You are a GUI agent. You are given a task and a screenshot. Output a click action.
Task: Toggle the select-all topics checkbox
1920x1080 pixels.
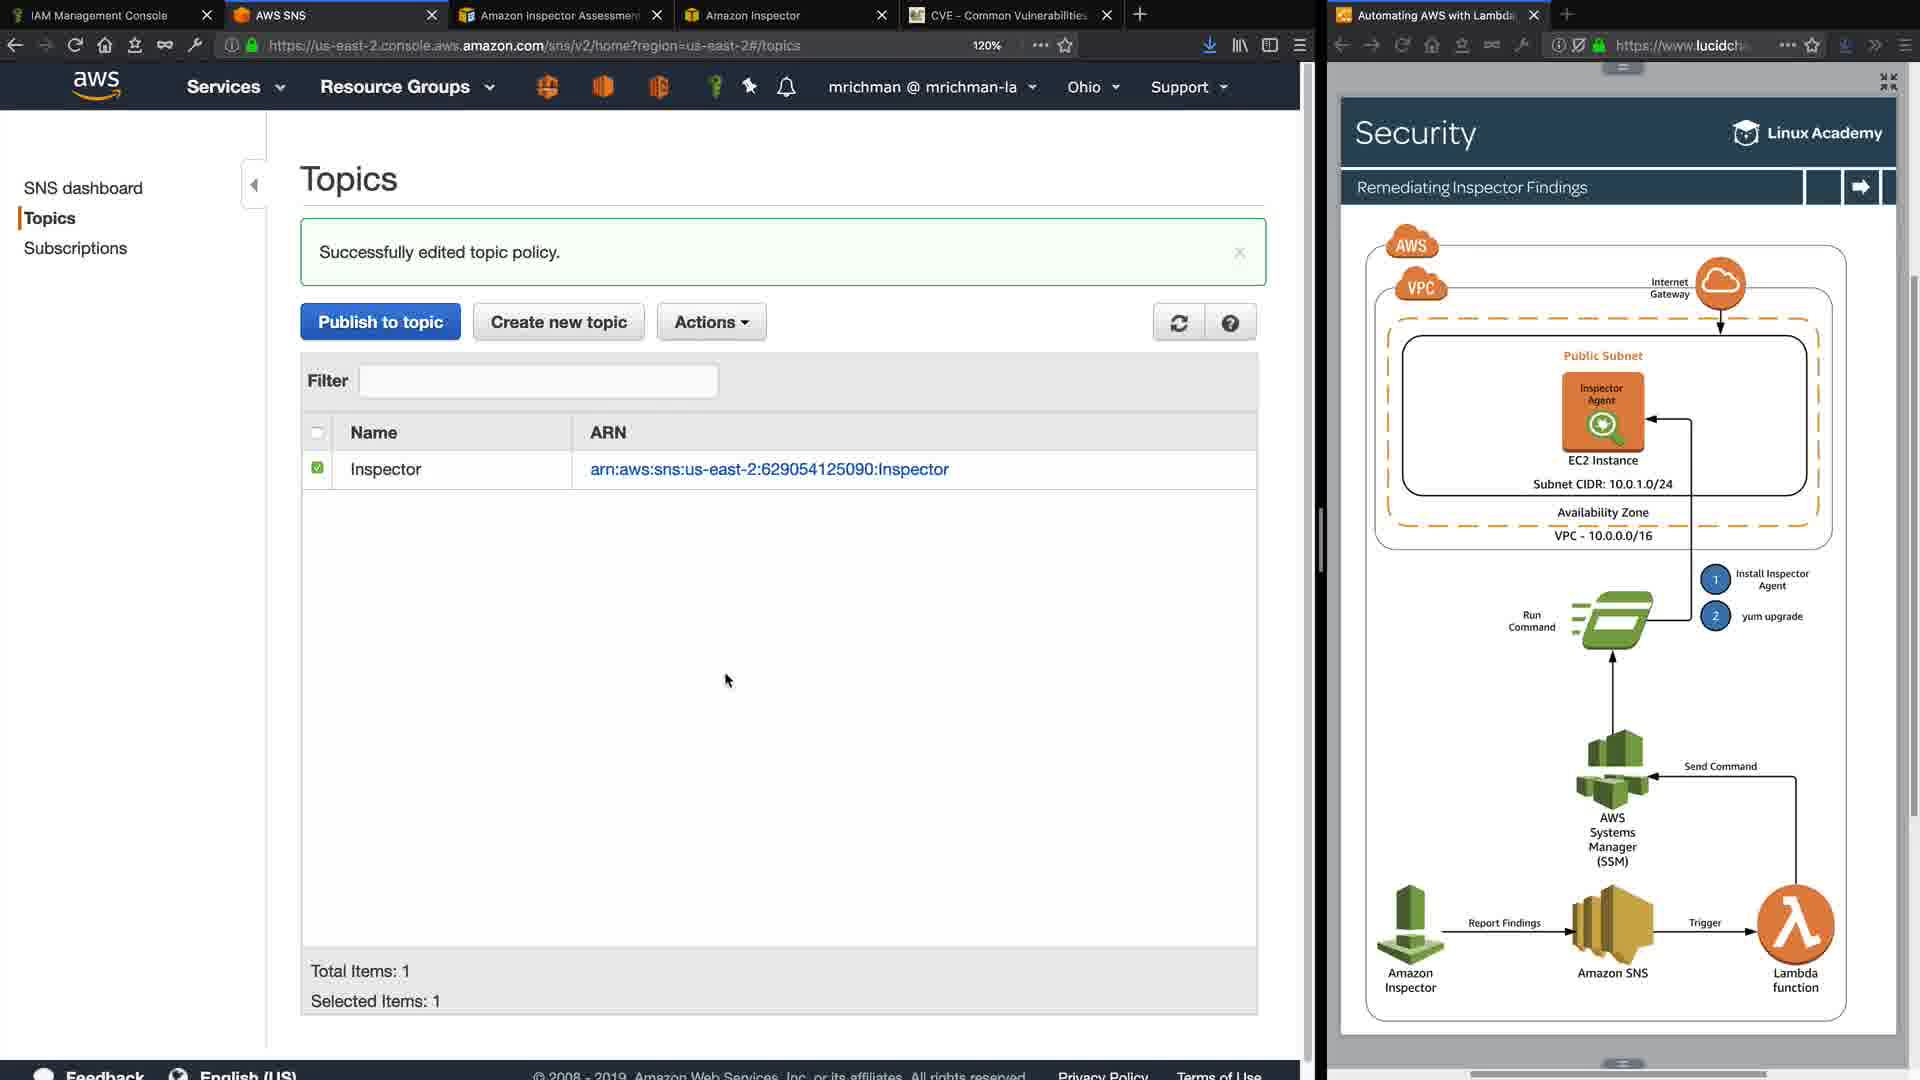pyautogui.click(x=317, y=433)
